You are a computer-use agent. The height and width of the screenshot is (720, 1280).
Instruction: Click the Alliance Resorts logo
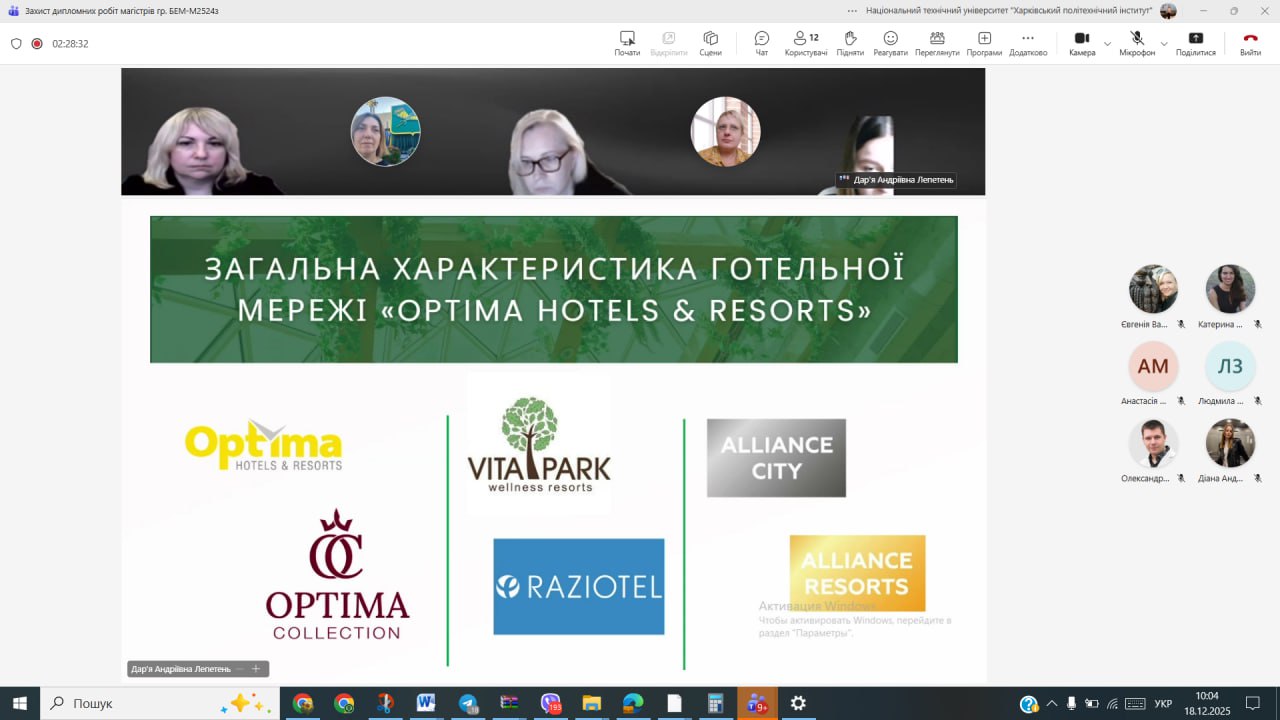pyautogui.click(x=857, y=573)
